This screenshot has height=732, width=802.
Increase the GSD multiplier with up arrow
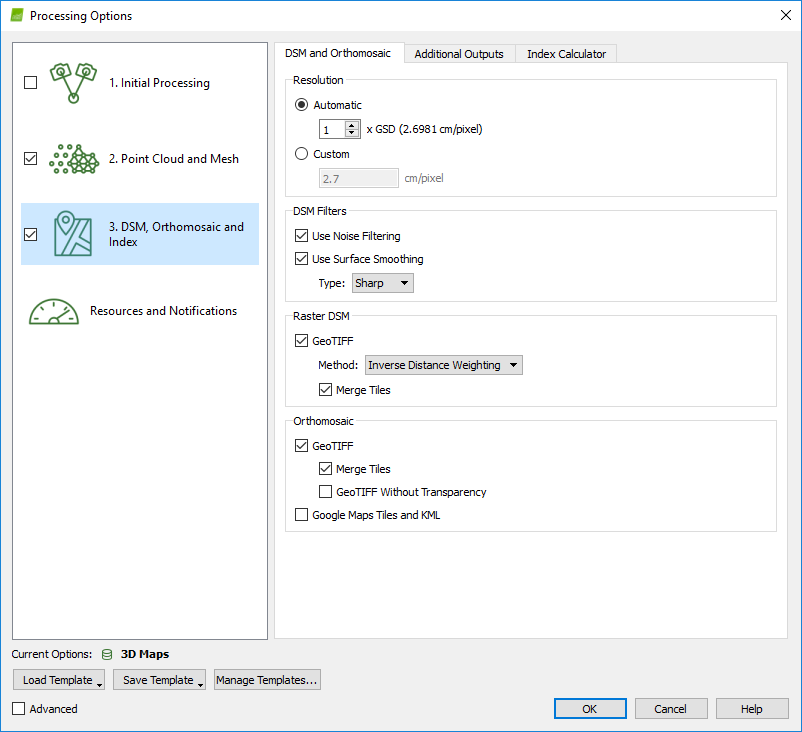click(352, 125)
